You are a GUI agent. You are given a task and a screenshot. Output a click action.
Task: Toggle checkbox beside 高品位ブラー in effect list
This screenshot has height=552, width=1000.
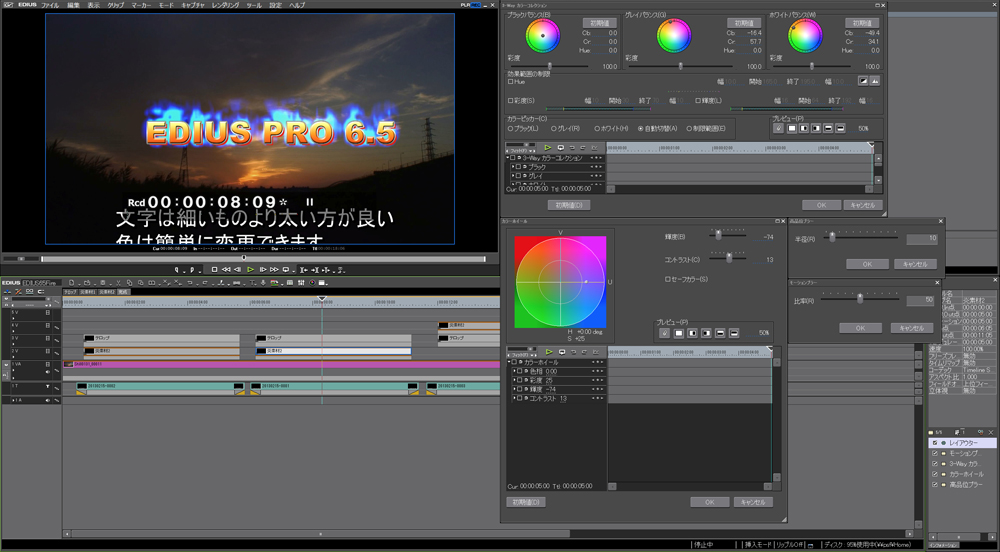coord(935,484)
